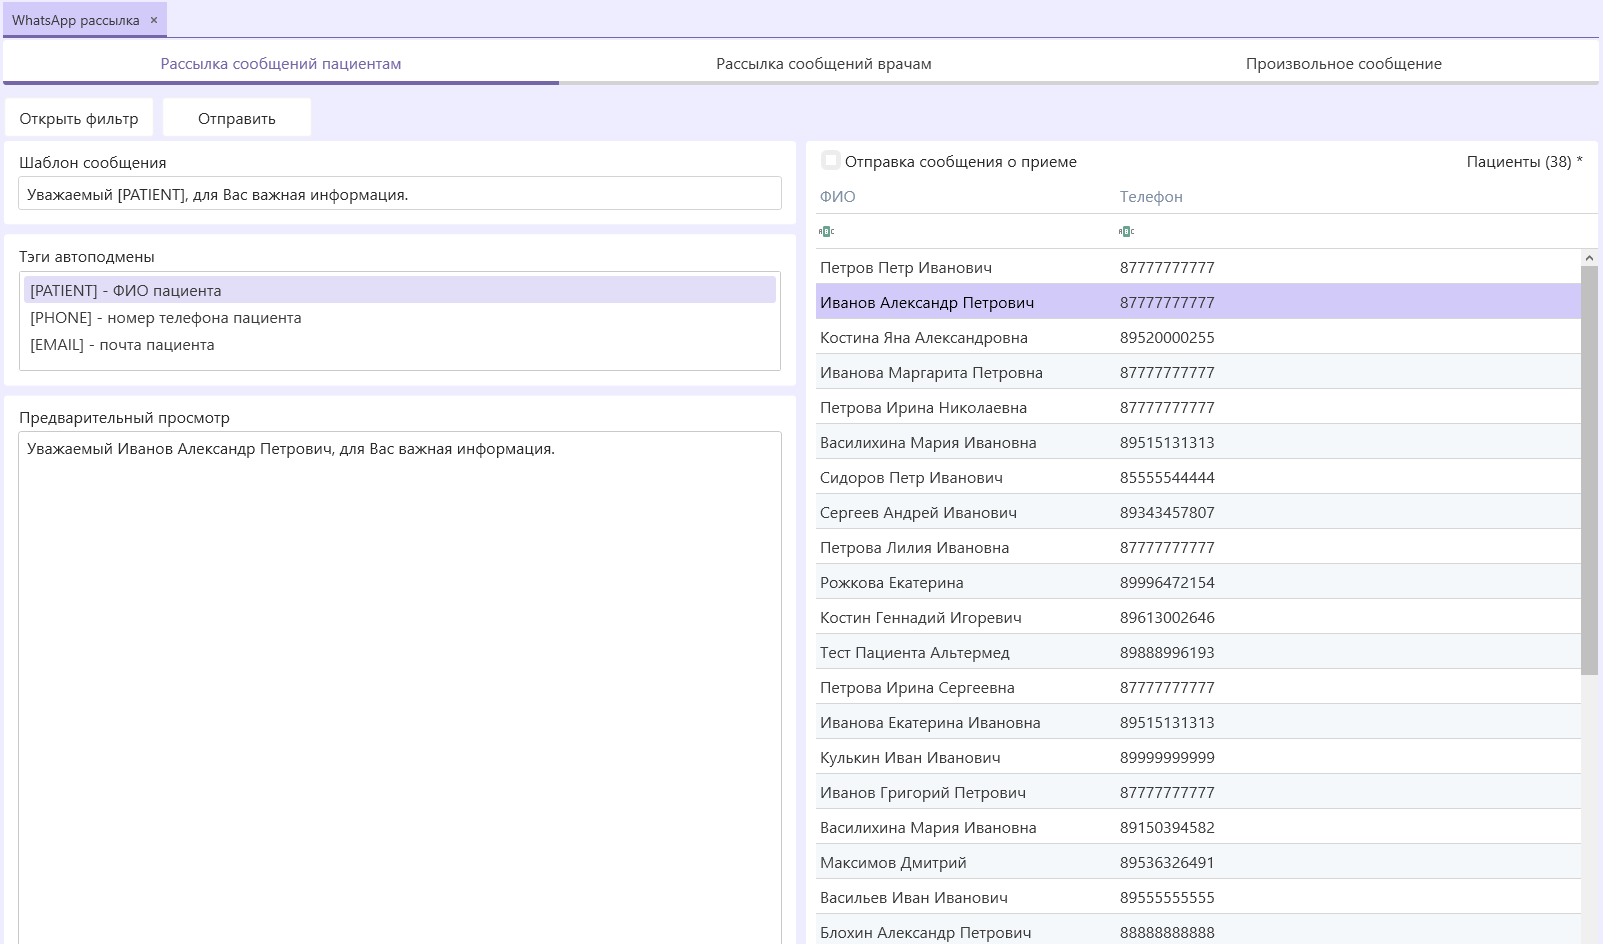Screen dimensions: 1603x944
Task: Select patient Костин Геннадий Игоревич
Action: tap(1198, 617)
